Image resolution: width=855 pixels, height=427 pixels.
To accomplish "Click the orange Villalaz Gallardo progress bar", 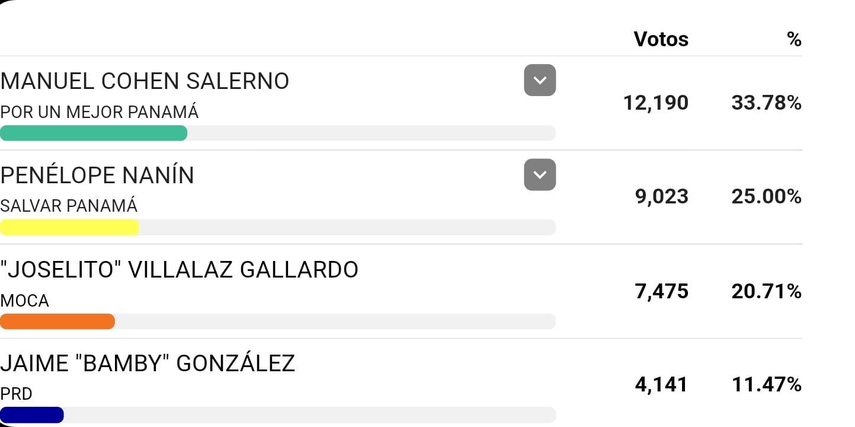I will pyautogui.click(x=57, y=321).
